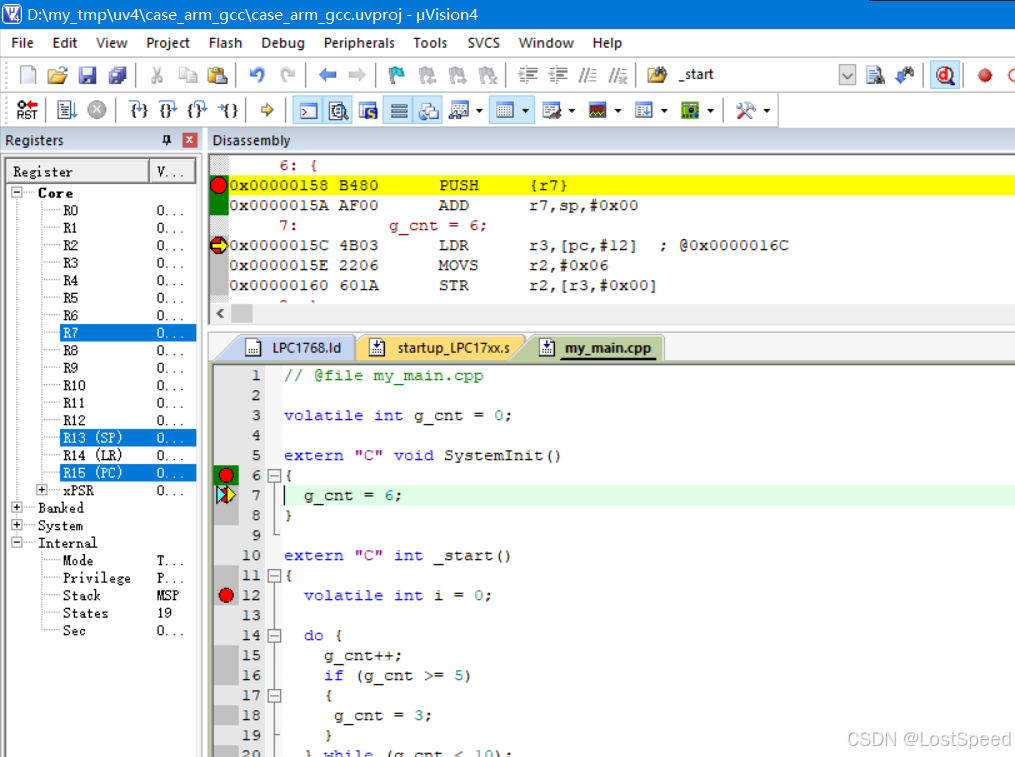Open the find-text combo box dropdown

847,75
